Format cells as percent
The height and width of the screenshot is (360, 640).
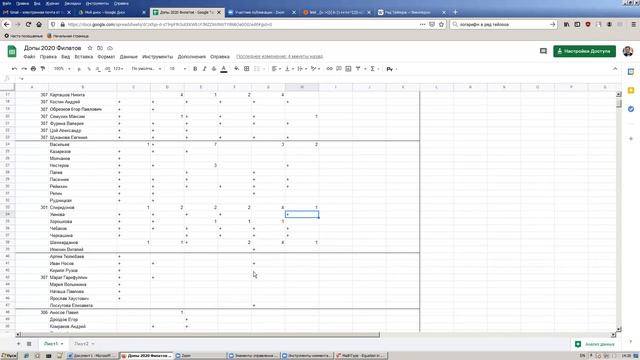click(89, 69)
